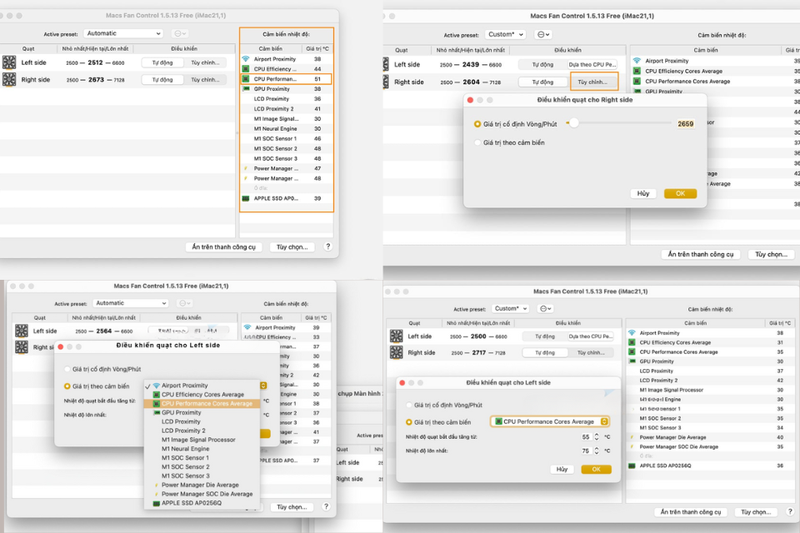Select 'Giá trị theo cảm biến' radio in Right side dialog

(x=478, y=143)
